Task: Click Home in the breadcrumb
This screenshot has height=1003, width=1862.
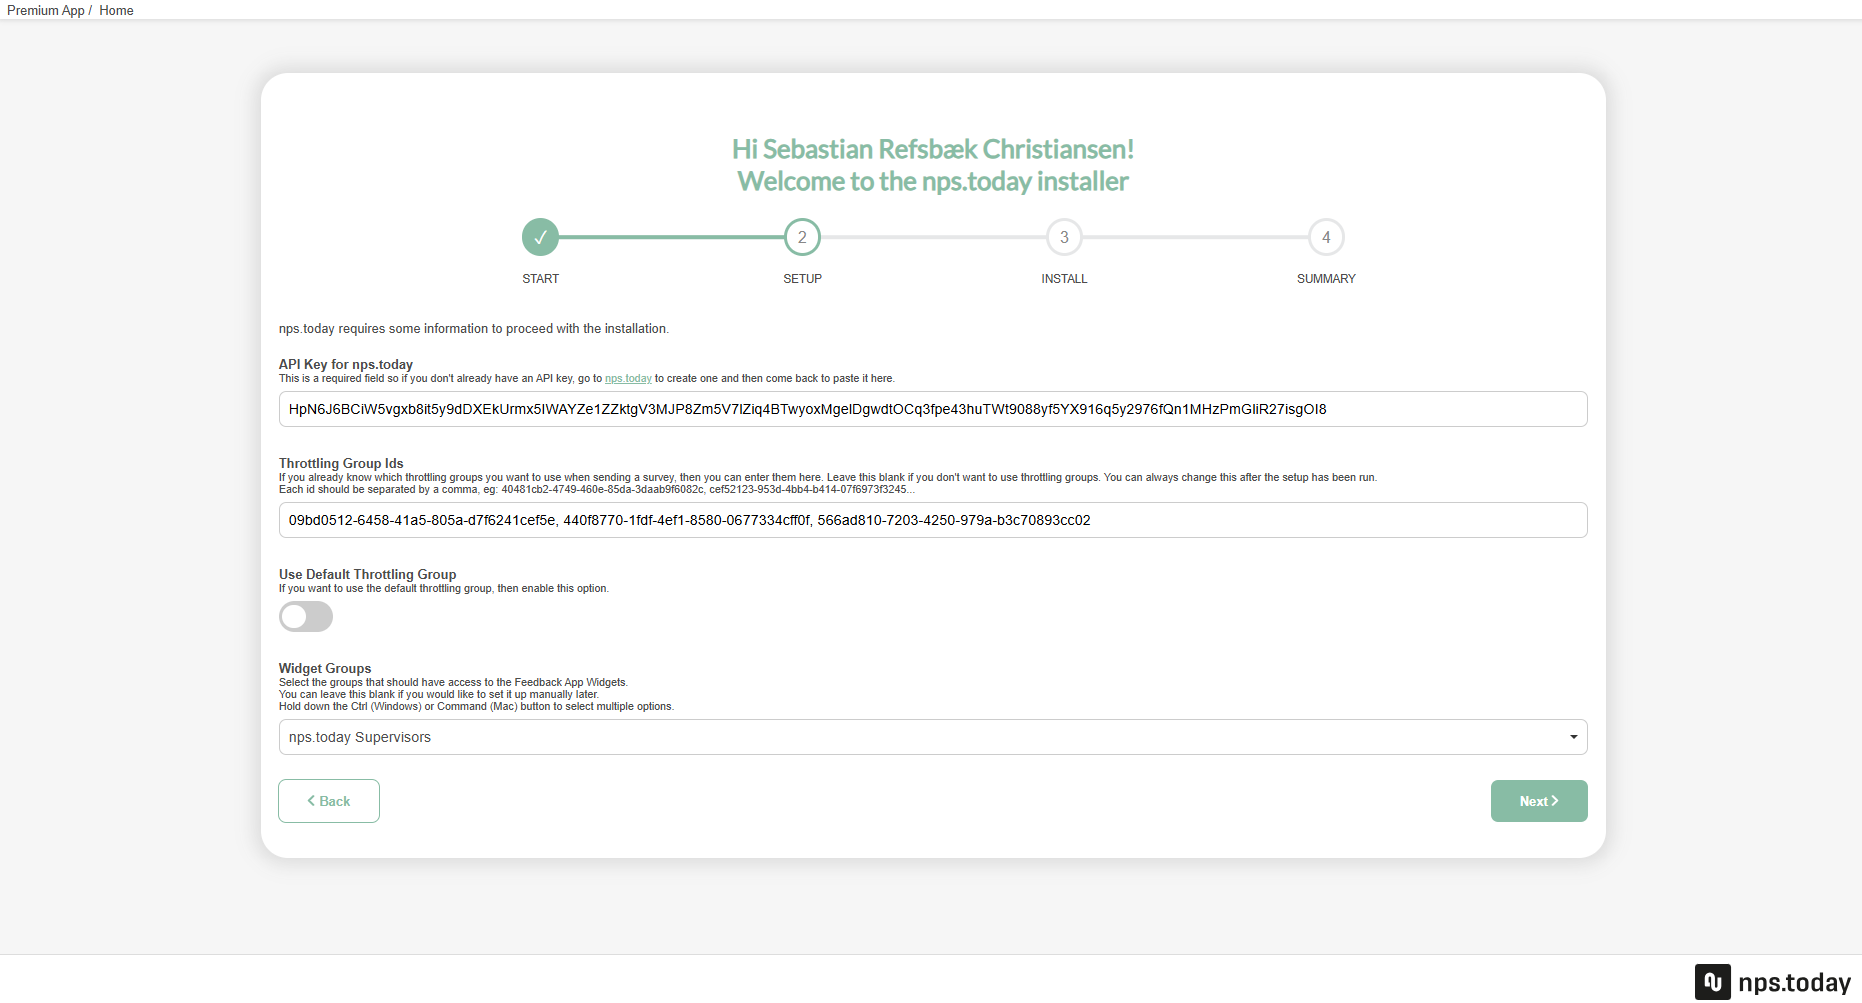Action: click(x=116, y=10)
